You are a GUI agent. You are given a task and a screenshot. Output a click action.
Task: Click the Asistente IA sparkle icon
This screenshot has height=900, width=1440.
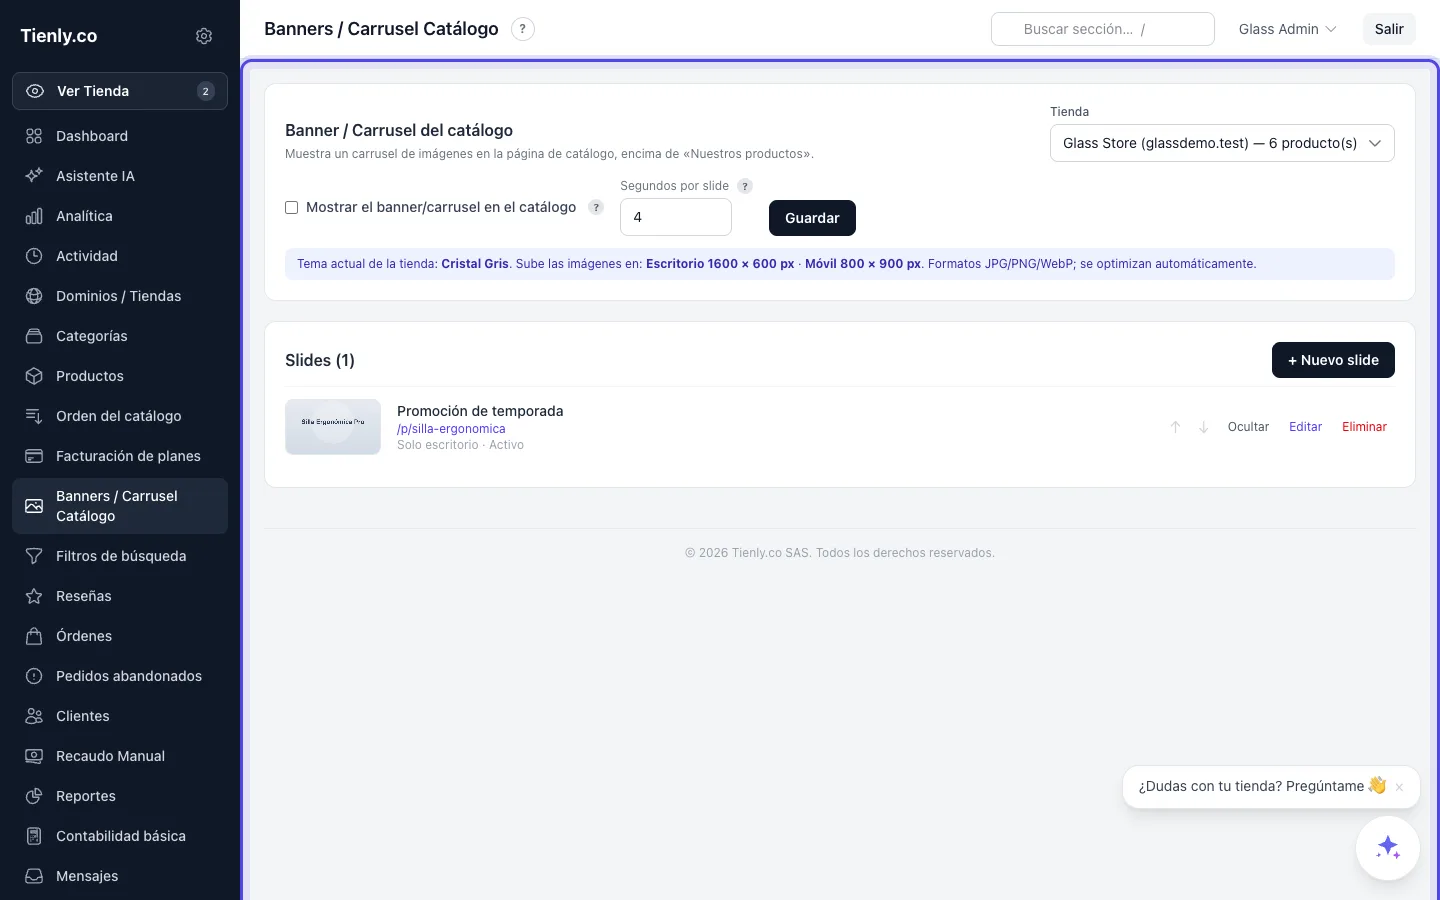(x=34, y=176)
